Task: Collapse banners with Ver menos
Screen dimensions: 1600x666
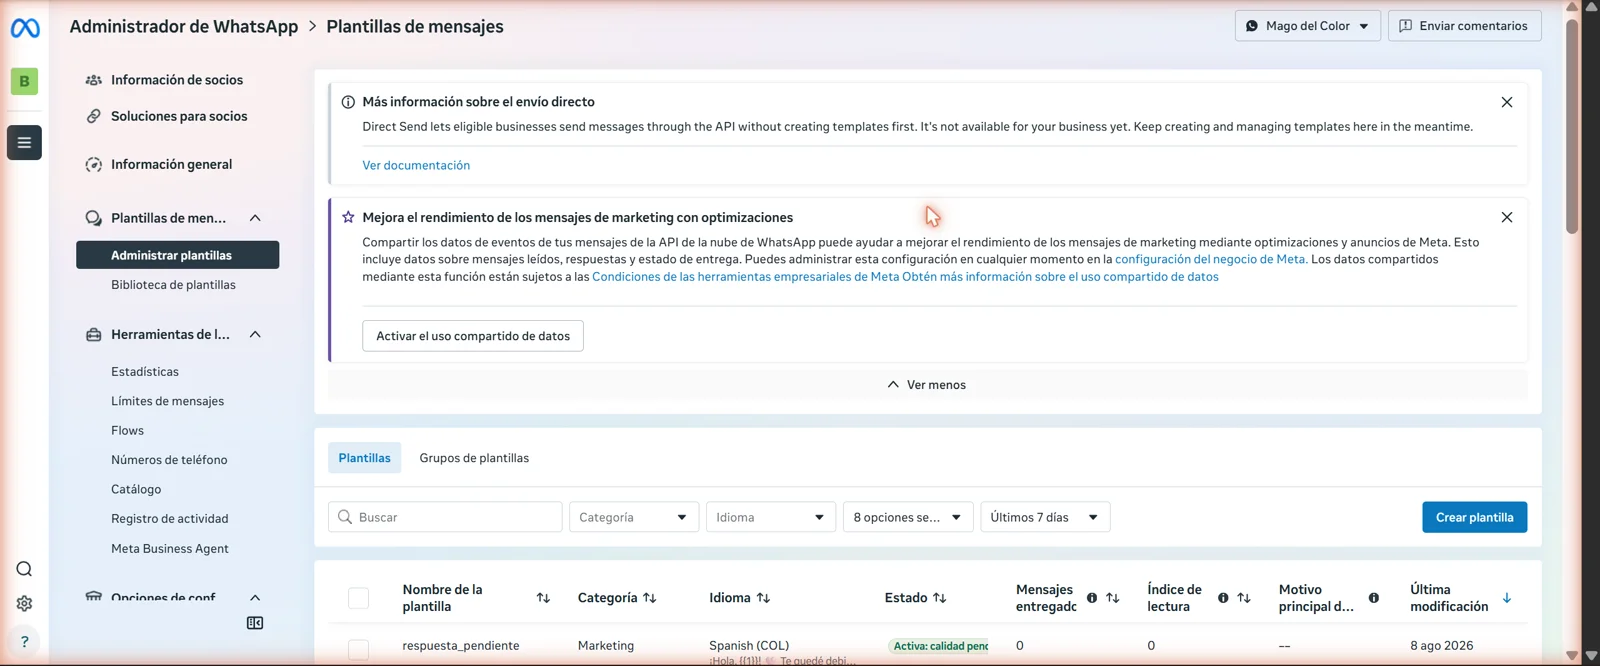Action: click(x=927, y=385)
